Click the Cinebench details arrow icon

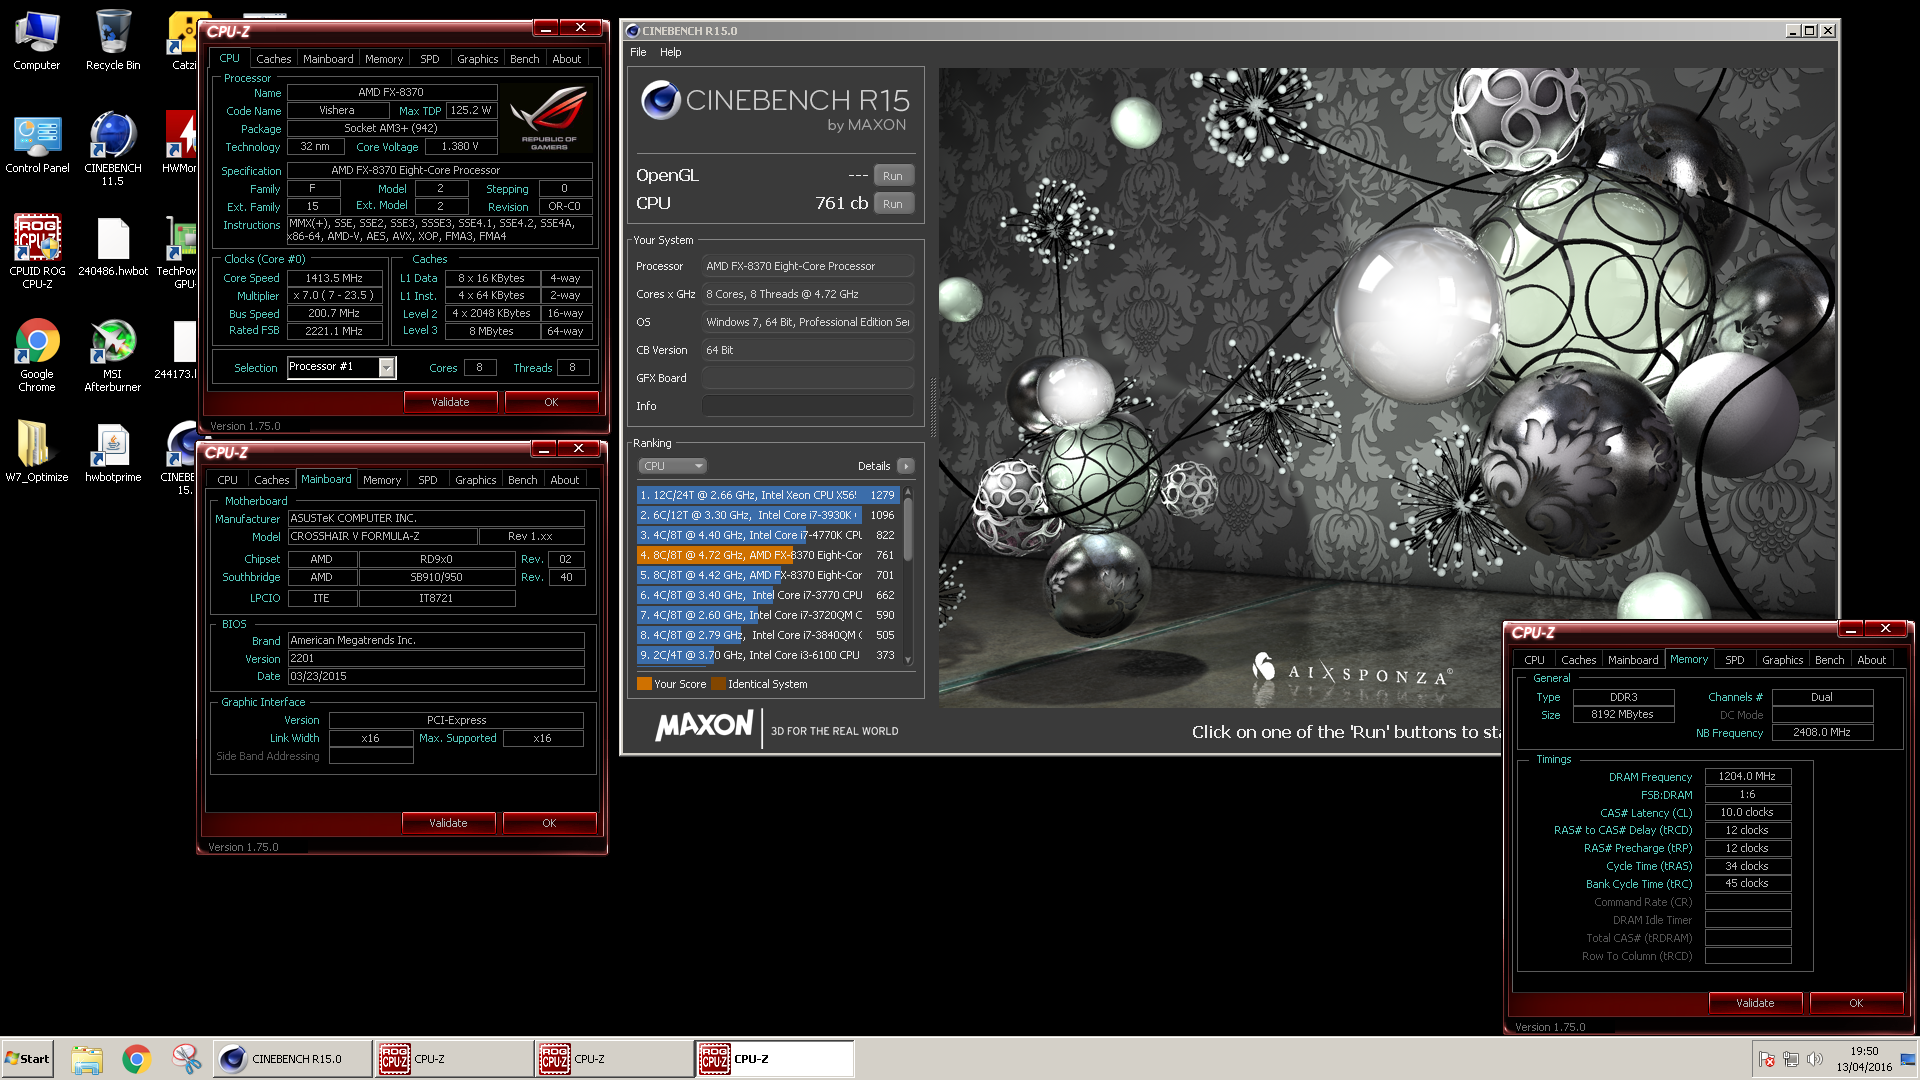pos(906,466)
